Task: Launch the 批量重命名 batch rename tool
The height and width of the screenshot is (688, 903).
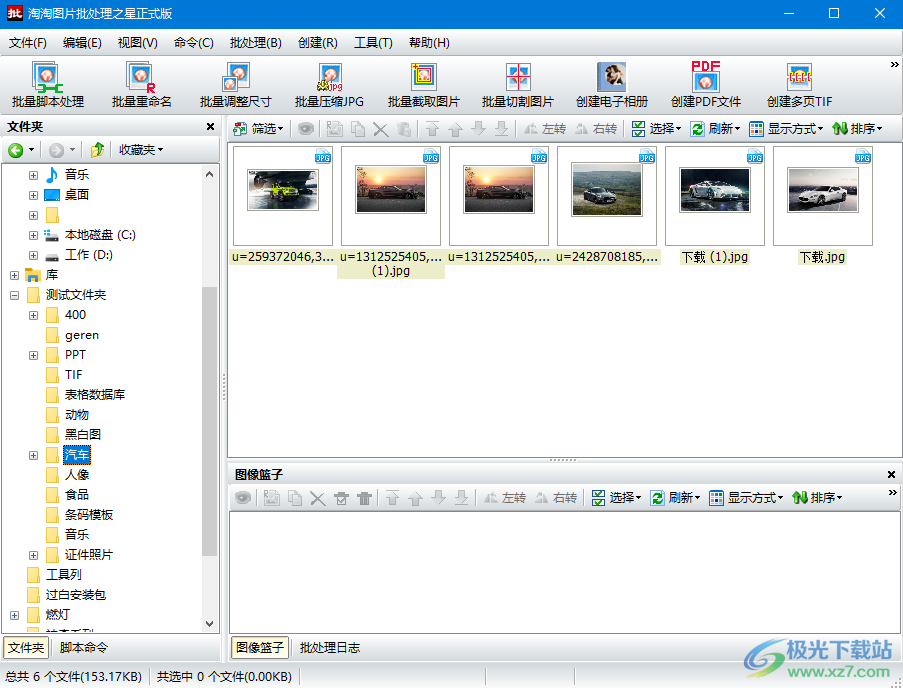Action: (x=141, y=86)
